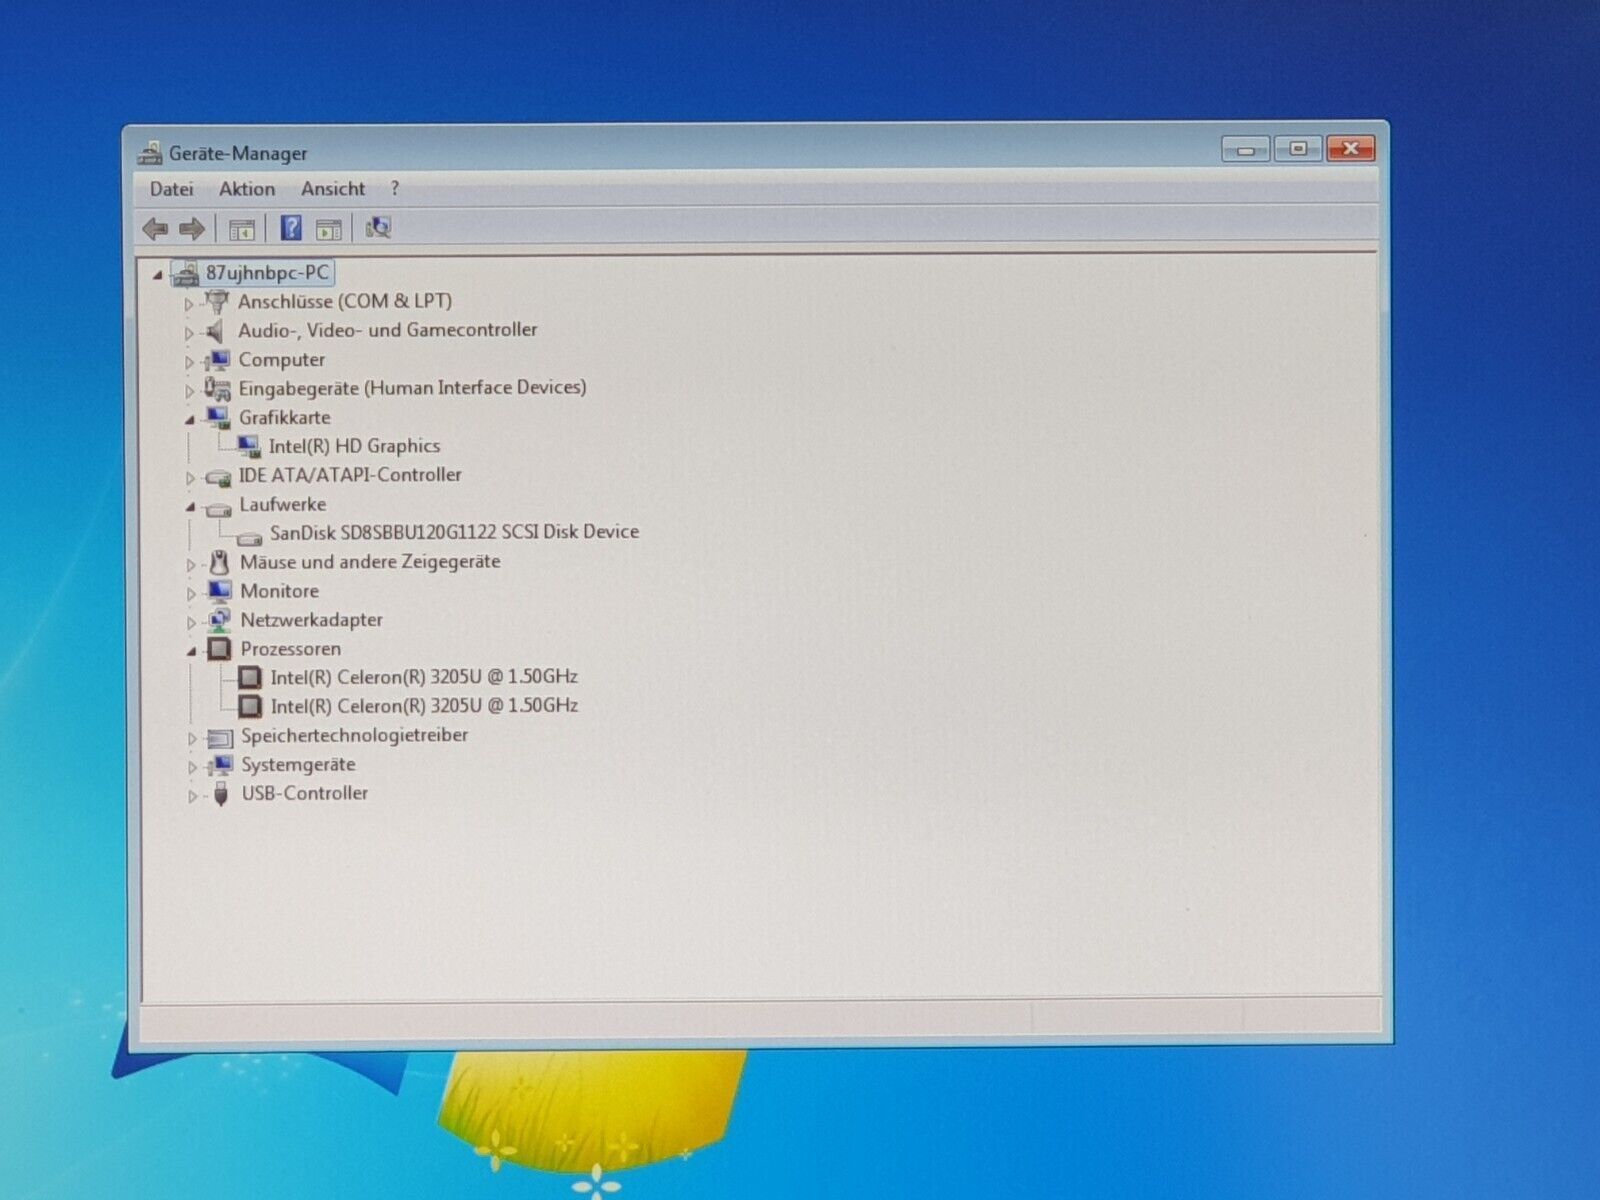The width and height of the screenshot is (1600, 1200).
Task: Expand the Anschlüsse (COM & LPT) node
Action: (189, 303)
